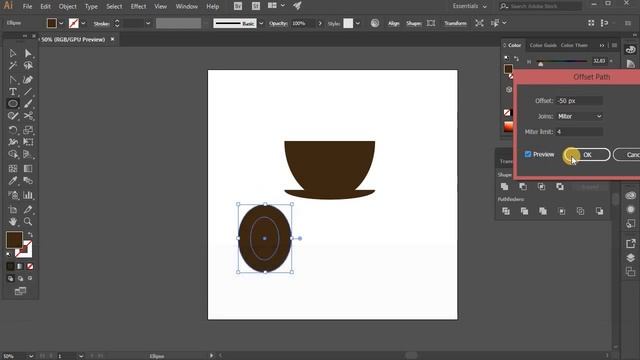Select the Zoom tool
The width and height of the screenshot is (640, 360).
pyautogui.click(x=28, y=222)
